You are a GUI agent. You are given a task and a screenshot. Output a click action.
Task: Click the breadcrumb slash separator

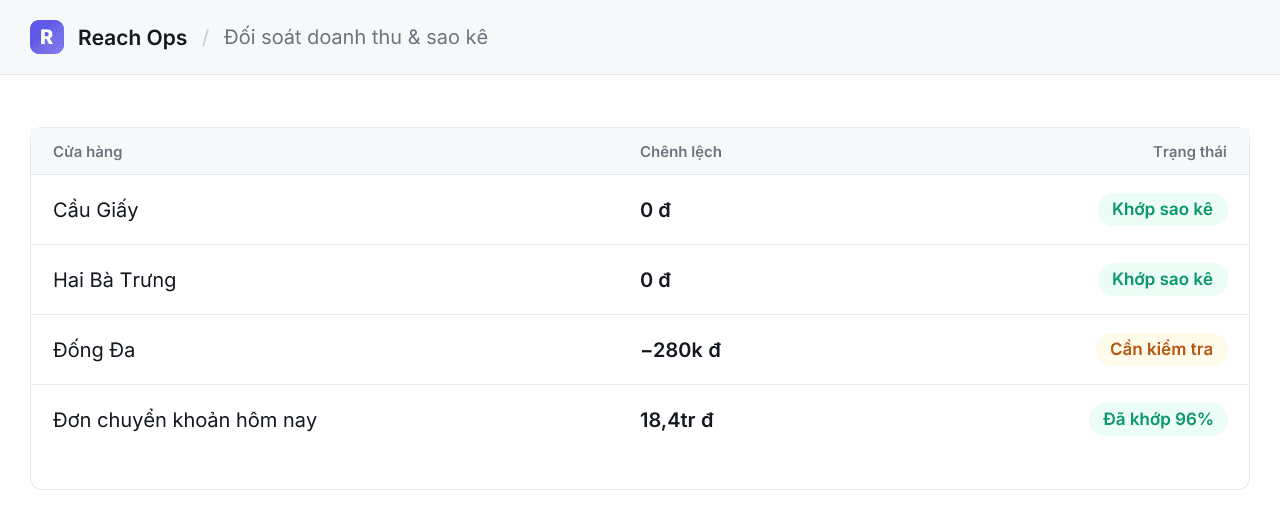pyautogui.click(x=206, y=37)
